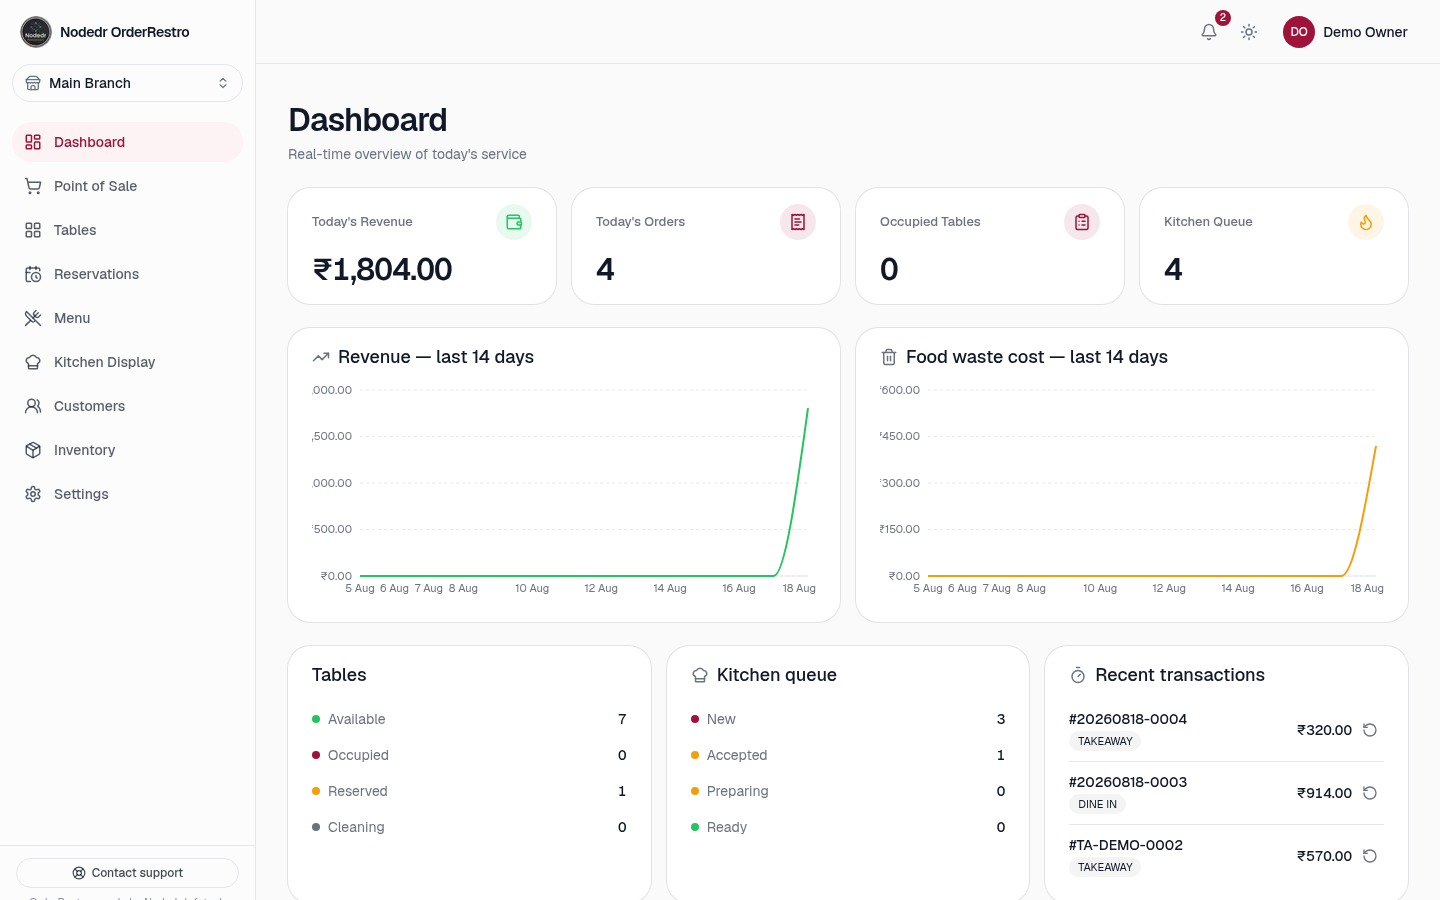Click the Reserved tables row

pos(469,791)
